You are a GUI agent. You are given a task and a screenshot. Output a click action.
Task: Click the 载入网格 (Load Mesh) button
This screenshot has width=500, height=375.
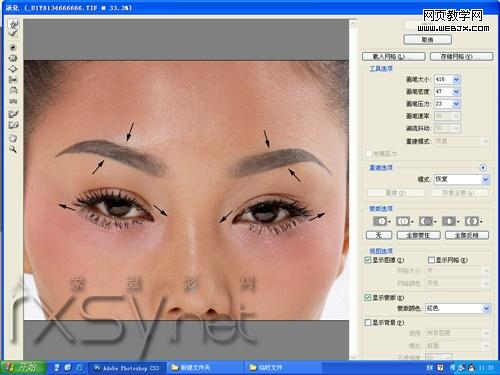coord(394,57)
